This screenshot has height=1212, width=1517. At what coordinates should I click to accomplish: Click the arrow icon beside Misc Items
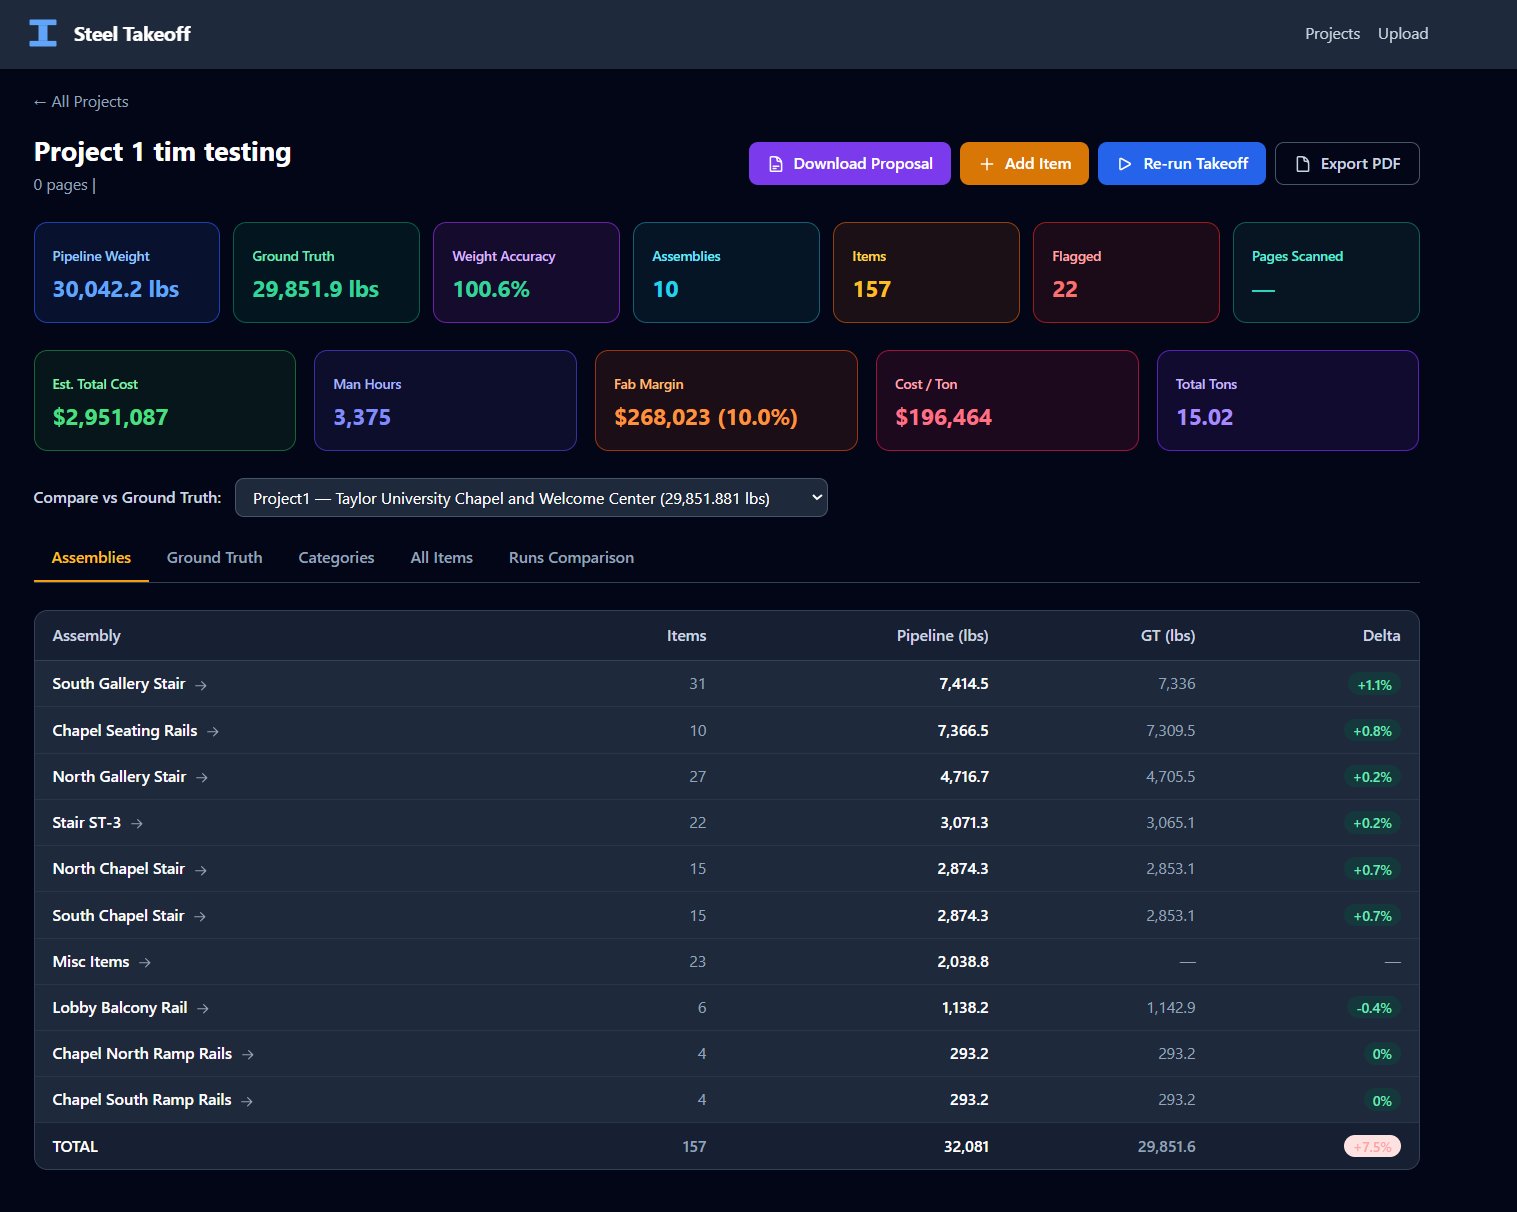[x=145, y=962]
